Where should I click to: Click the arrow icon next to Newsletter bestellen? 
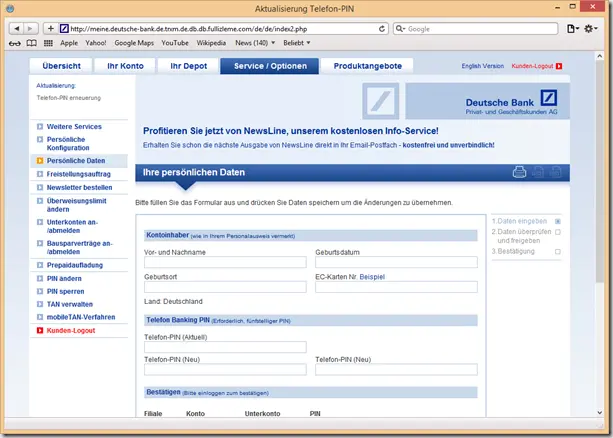[x=40, y=187]
